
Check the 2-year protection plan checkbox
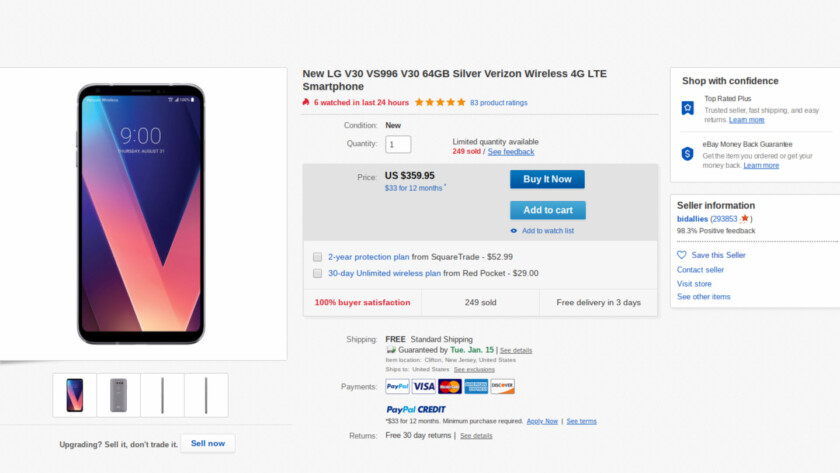click(317, 257)
